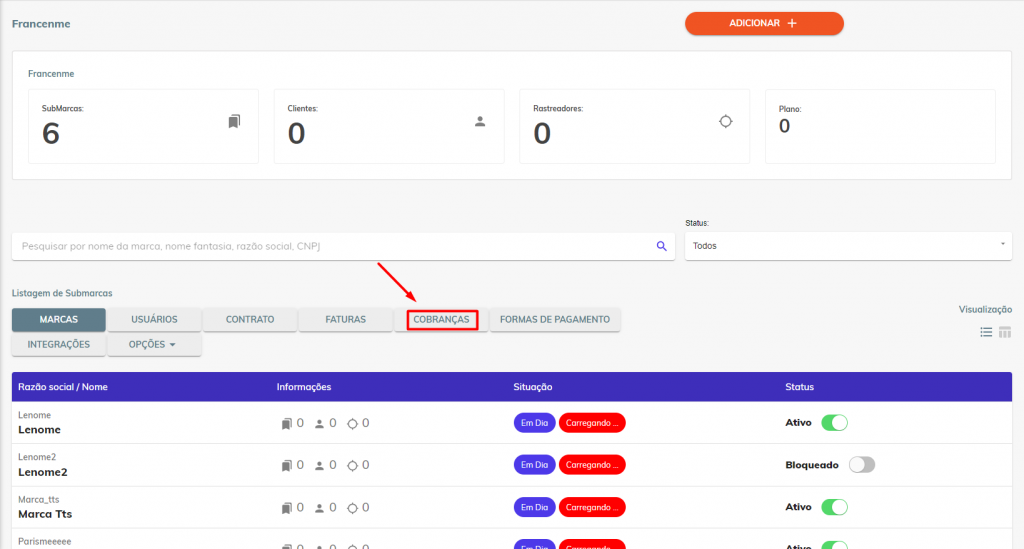The image size is (1024, 549).
Task: Switch to column grid view icon
Action: pos(1005,332)
